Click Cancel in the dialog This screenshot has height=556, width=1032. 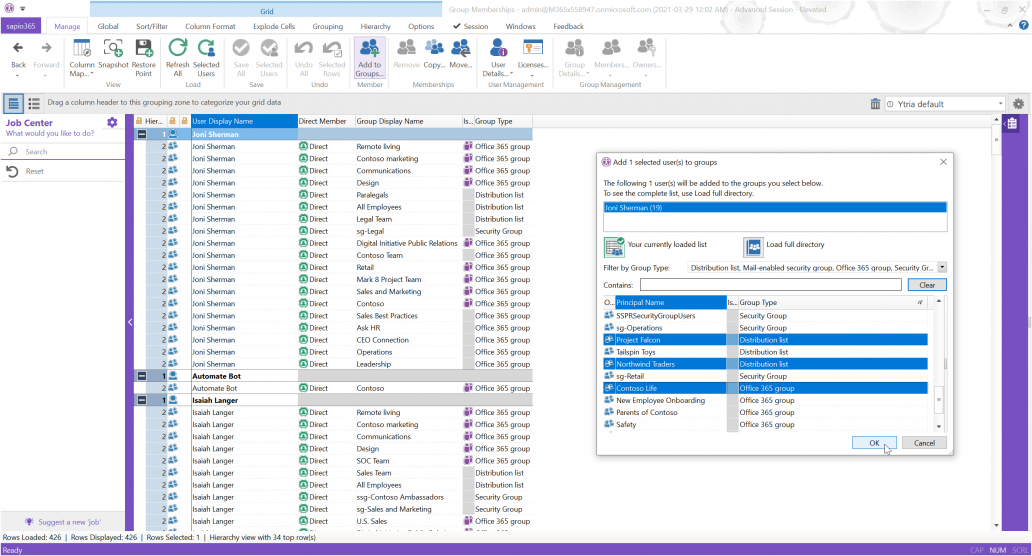924,443
